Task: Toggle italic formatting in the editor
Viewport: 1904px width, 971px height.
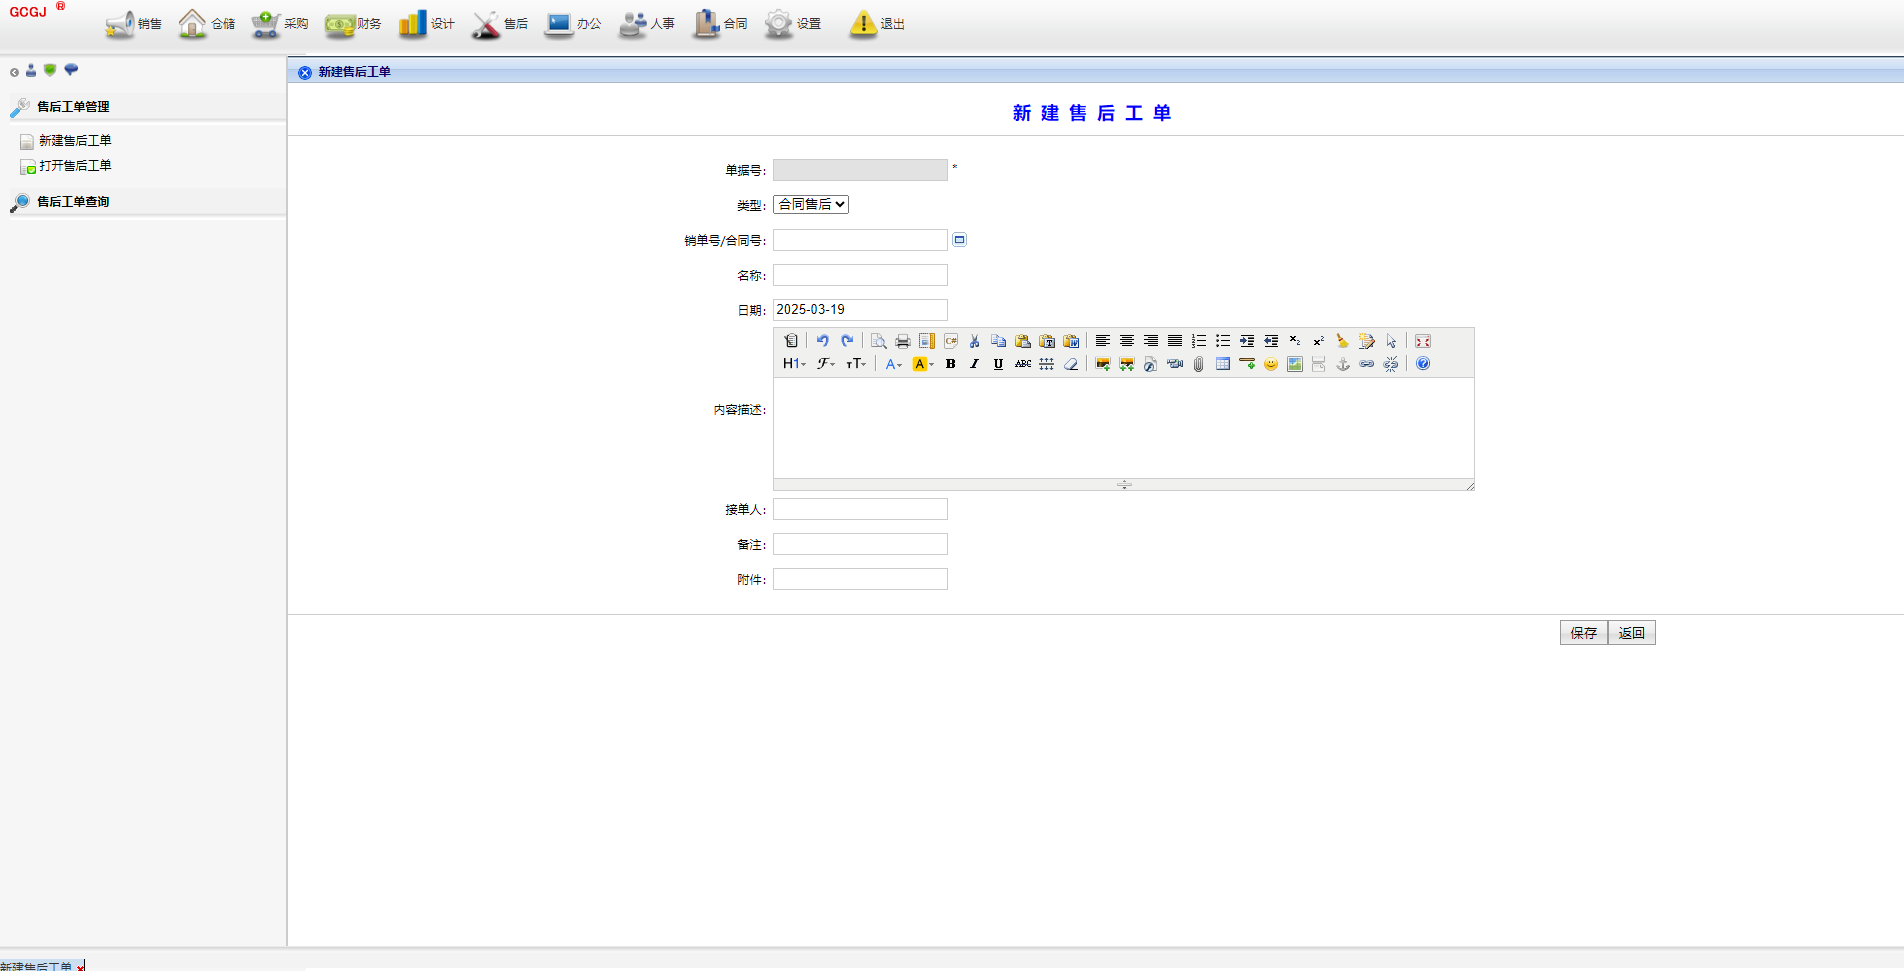Action: click(x=974, y=364)
